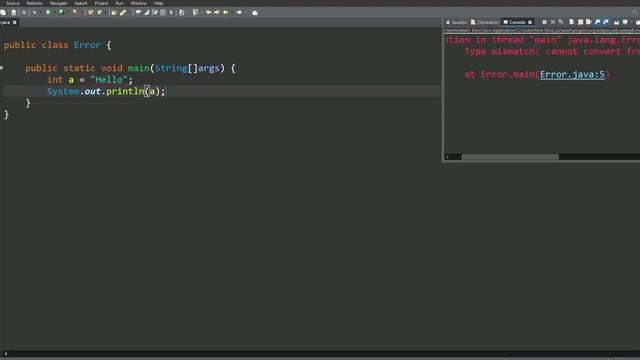This screenshot has width=640, height=360.
Task: Open the Source menu
Action: [x=13, y=3]
